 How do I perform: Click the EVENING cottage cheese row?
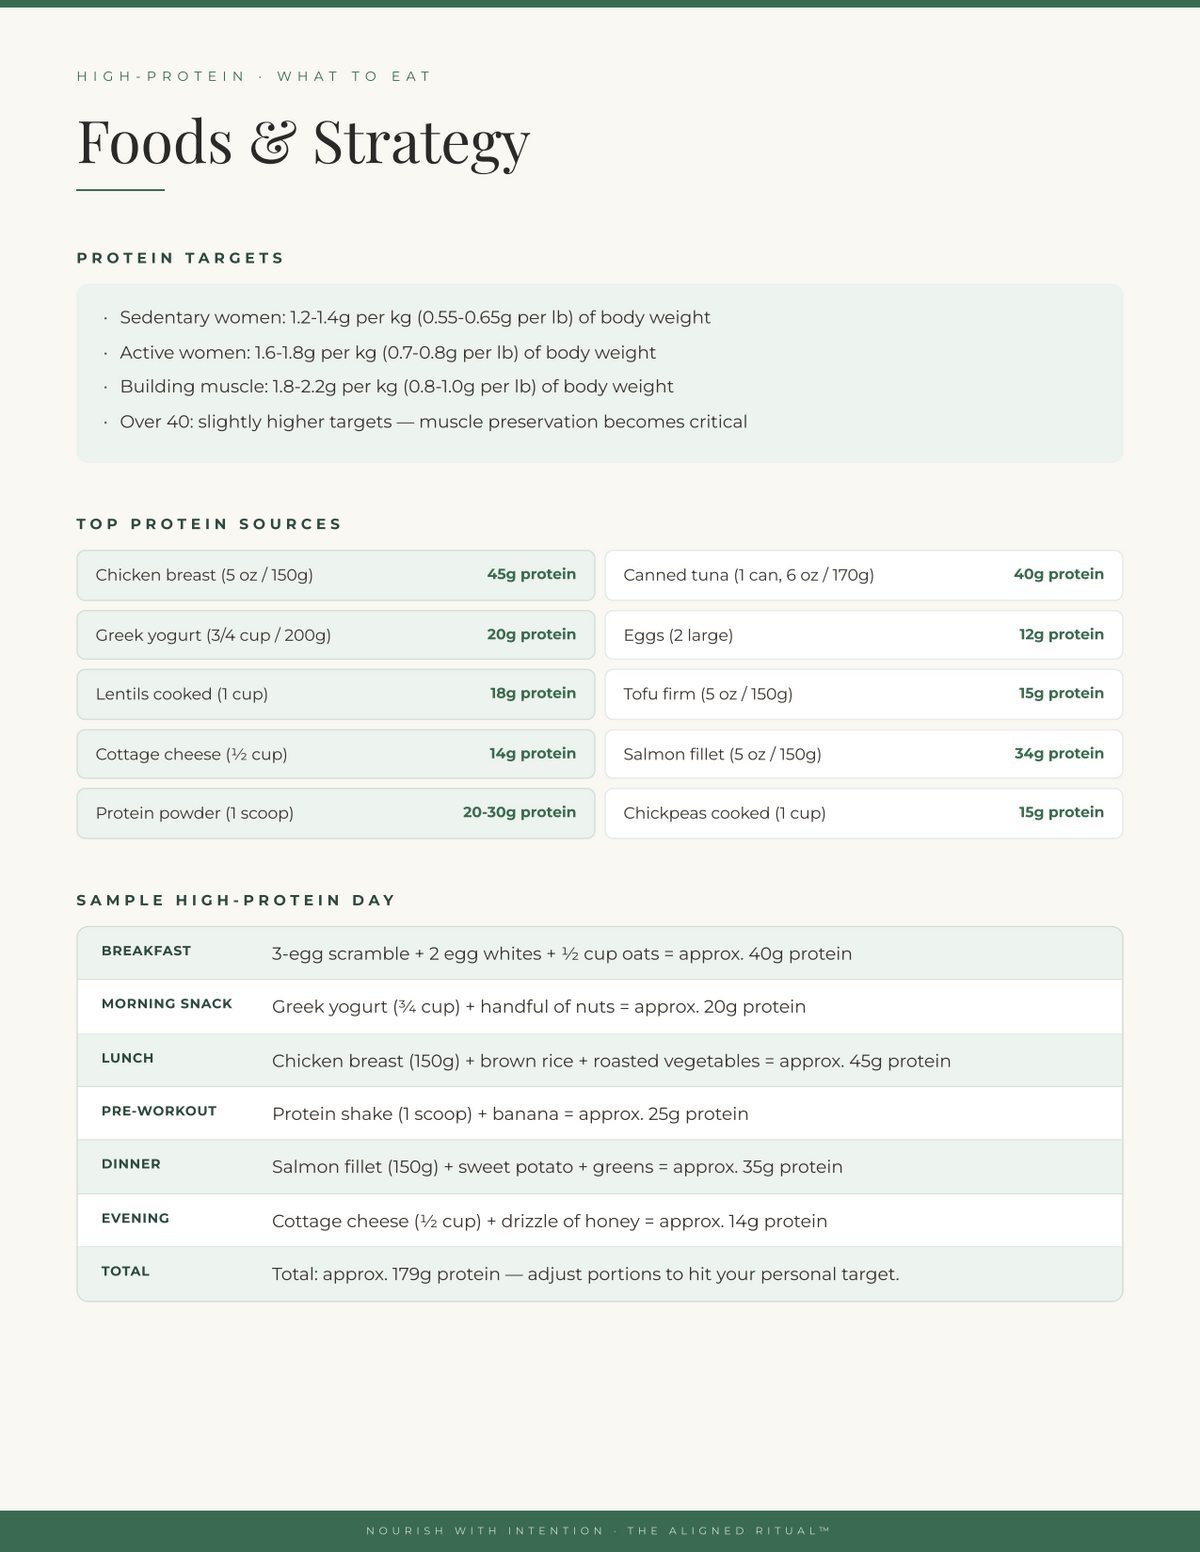click(600, 1220)
